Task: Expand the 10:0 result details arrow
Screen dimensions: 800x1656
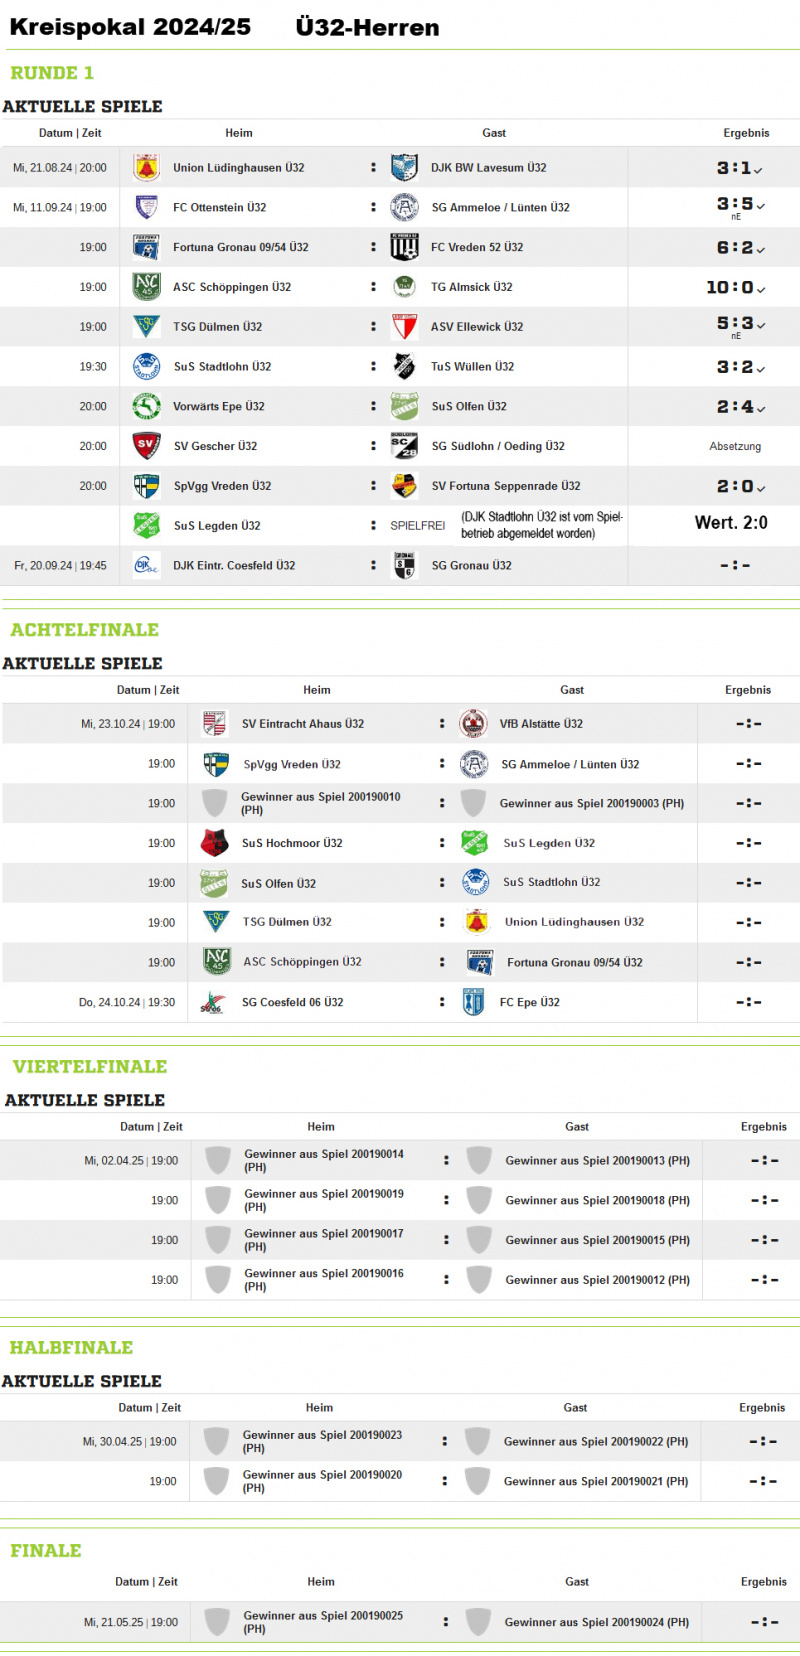Action: 761,289
